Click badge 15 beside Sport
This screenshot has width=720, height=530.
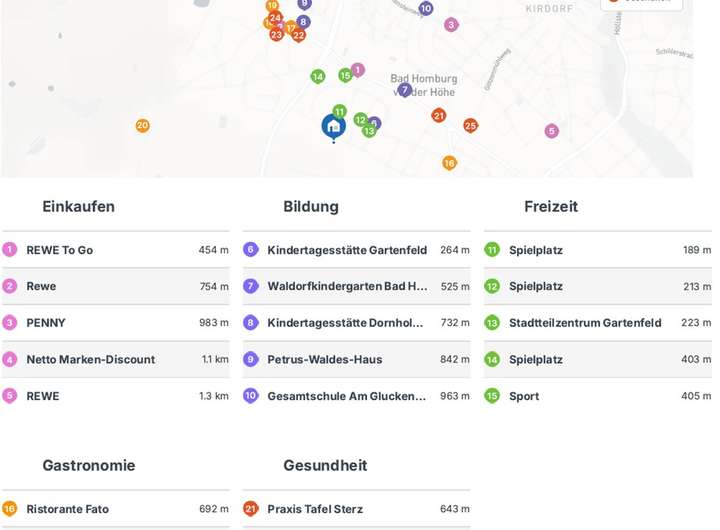pyautogui.click(x=492, y=396)
